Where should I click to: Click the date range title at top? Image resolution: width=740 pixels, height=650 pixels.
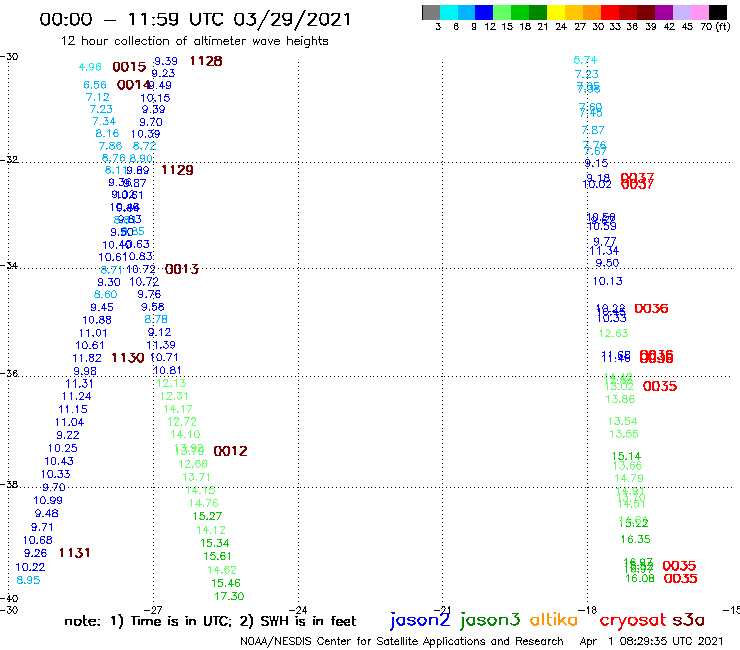[195, 20]
